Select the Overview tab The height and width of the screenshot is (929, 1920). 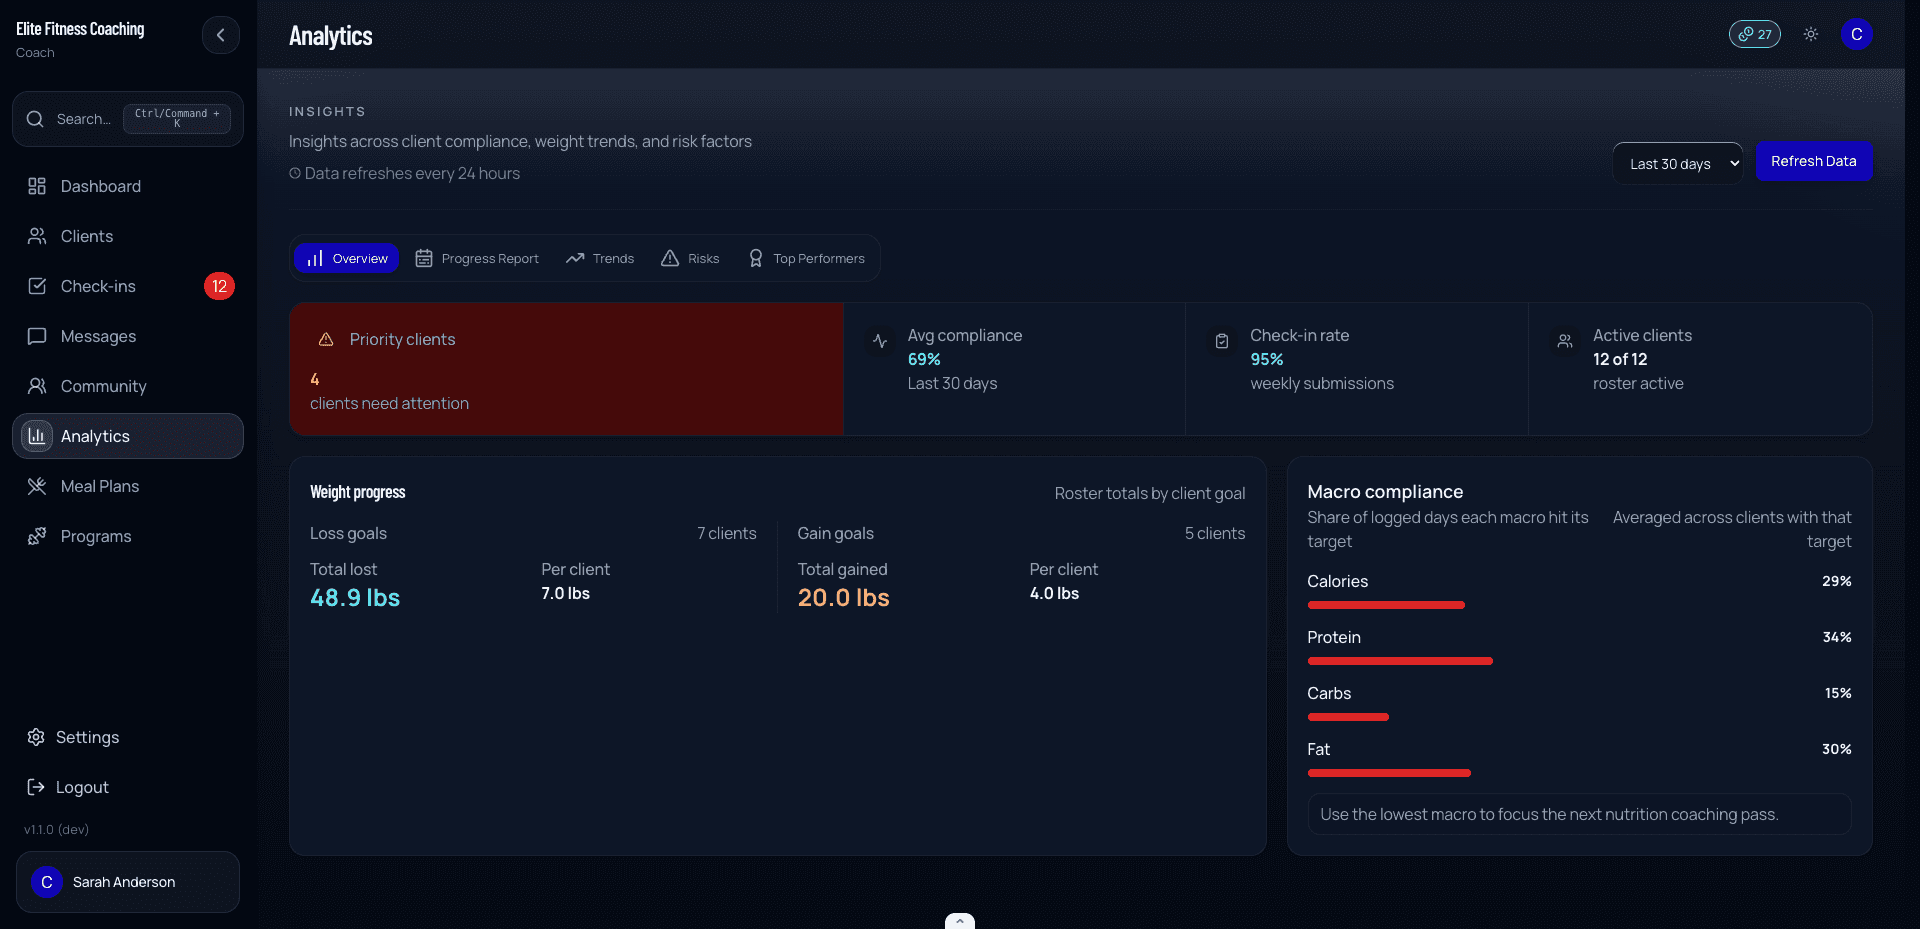[x=347, y=258]
